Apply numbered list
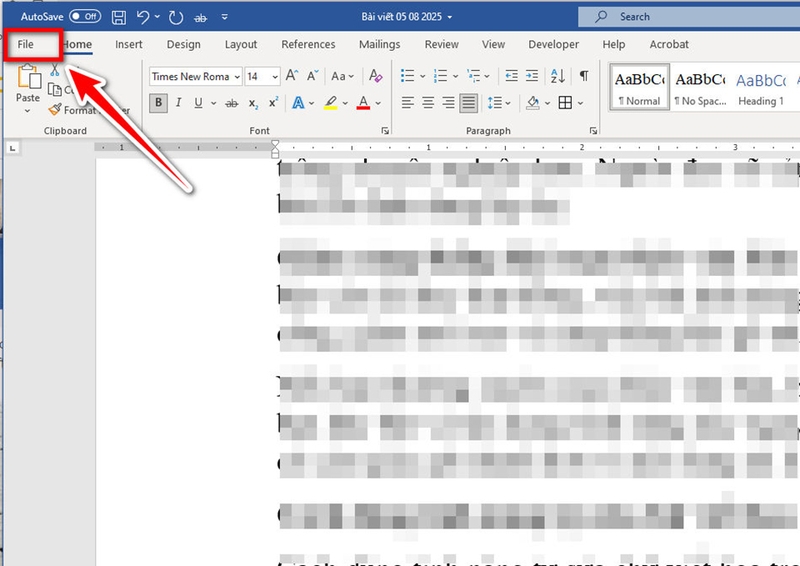800x566 pixels. pyautogui.click(x=440, y=76)
